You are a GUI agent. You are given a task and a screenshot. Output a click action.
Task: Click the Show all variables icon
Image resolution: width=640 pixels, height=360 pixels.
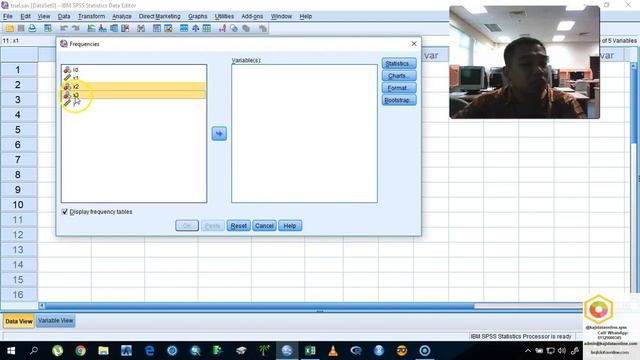coord(246,28)
